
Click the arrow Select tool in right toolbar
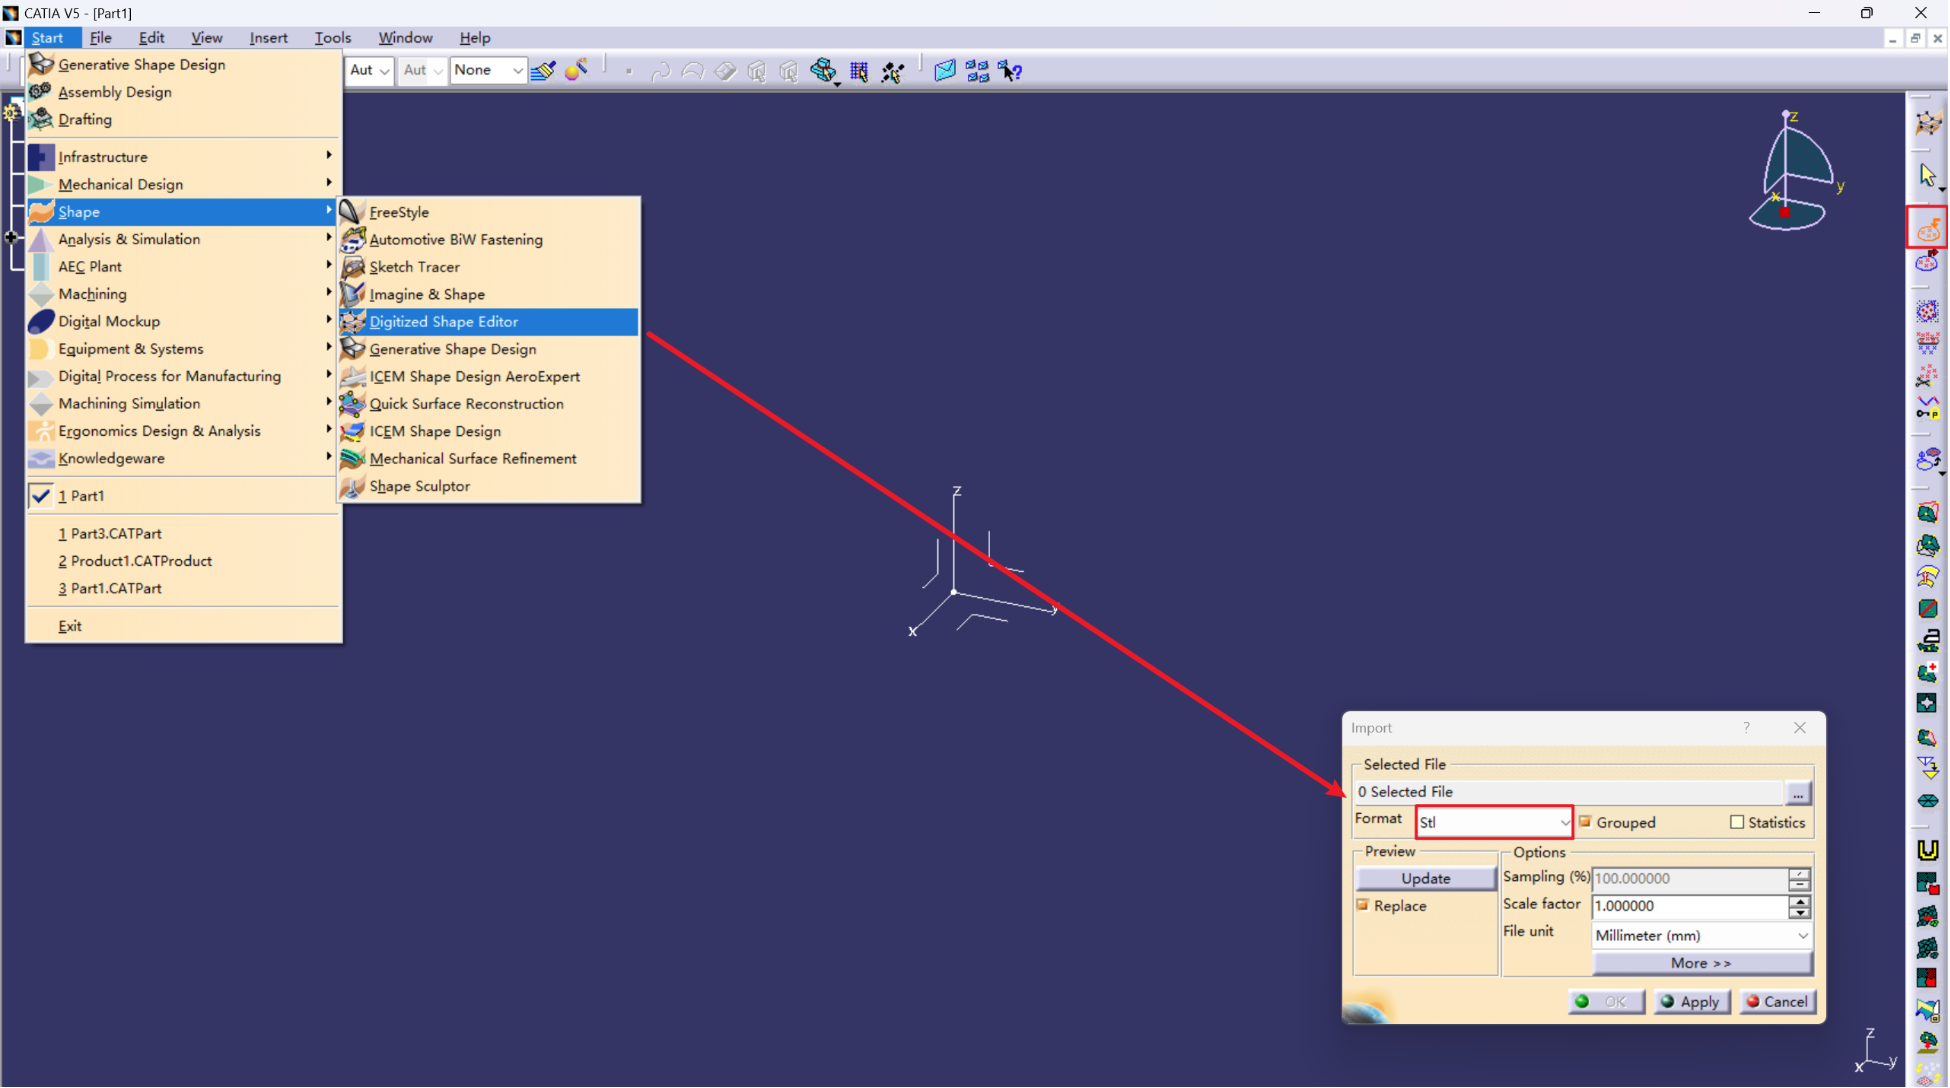(1927, 176)
